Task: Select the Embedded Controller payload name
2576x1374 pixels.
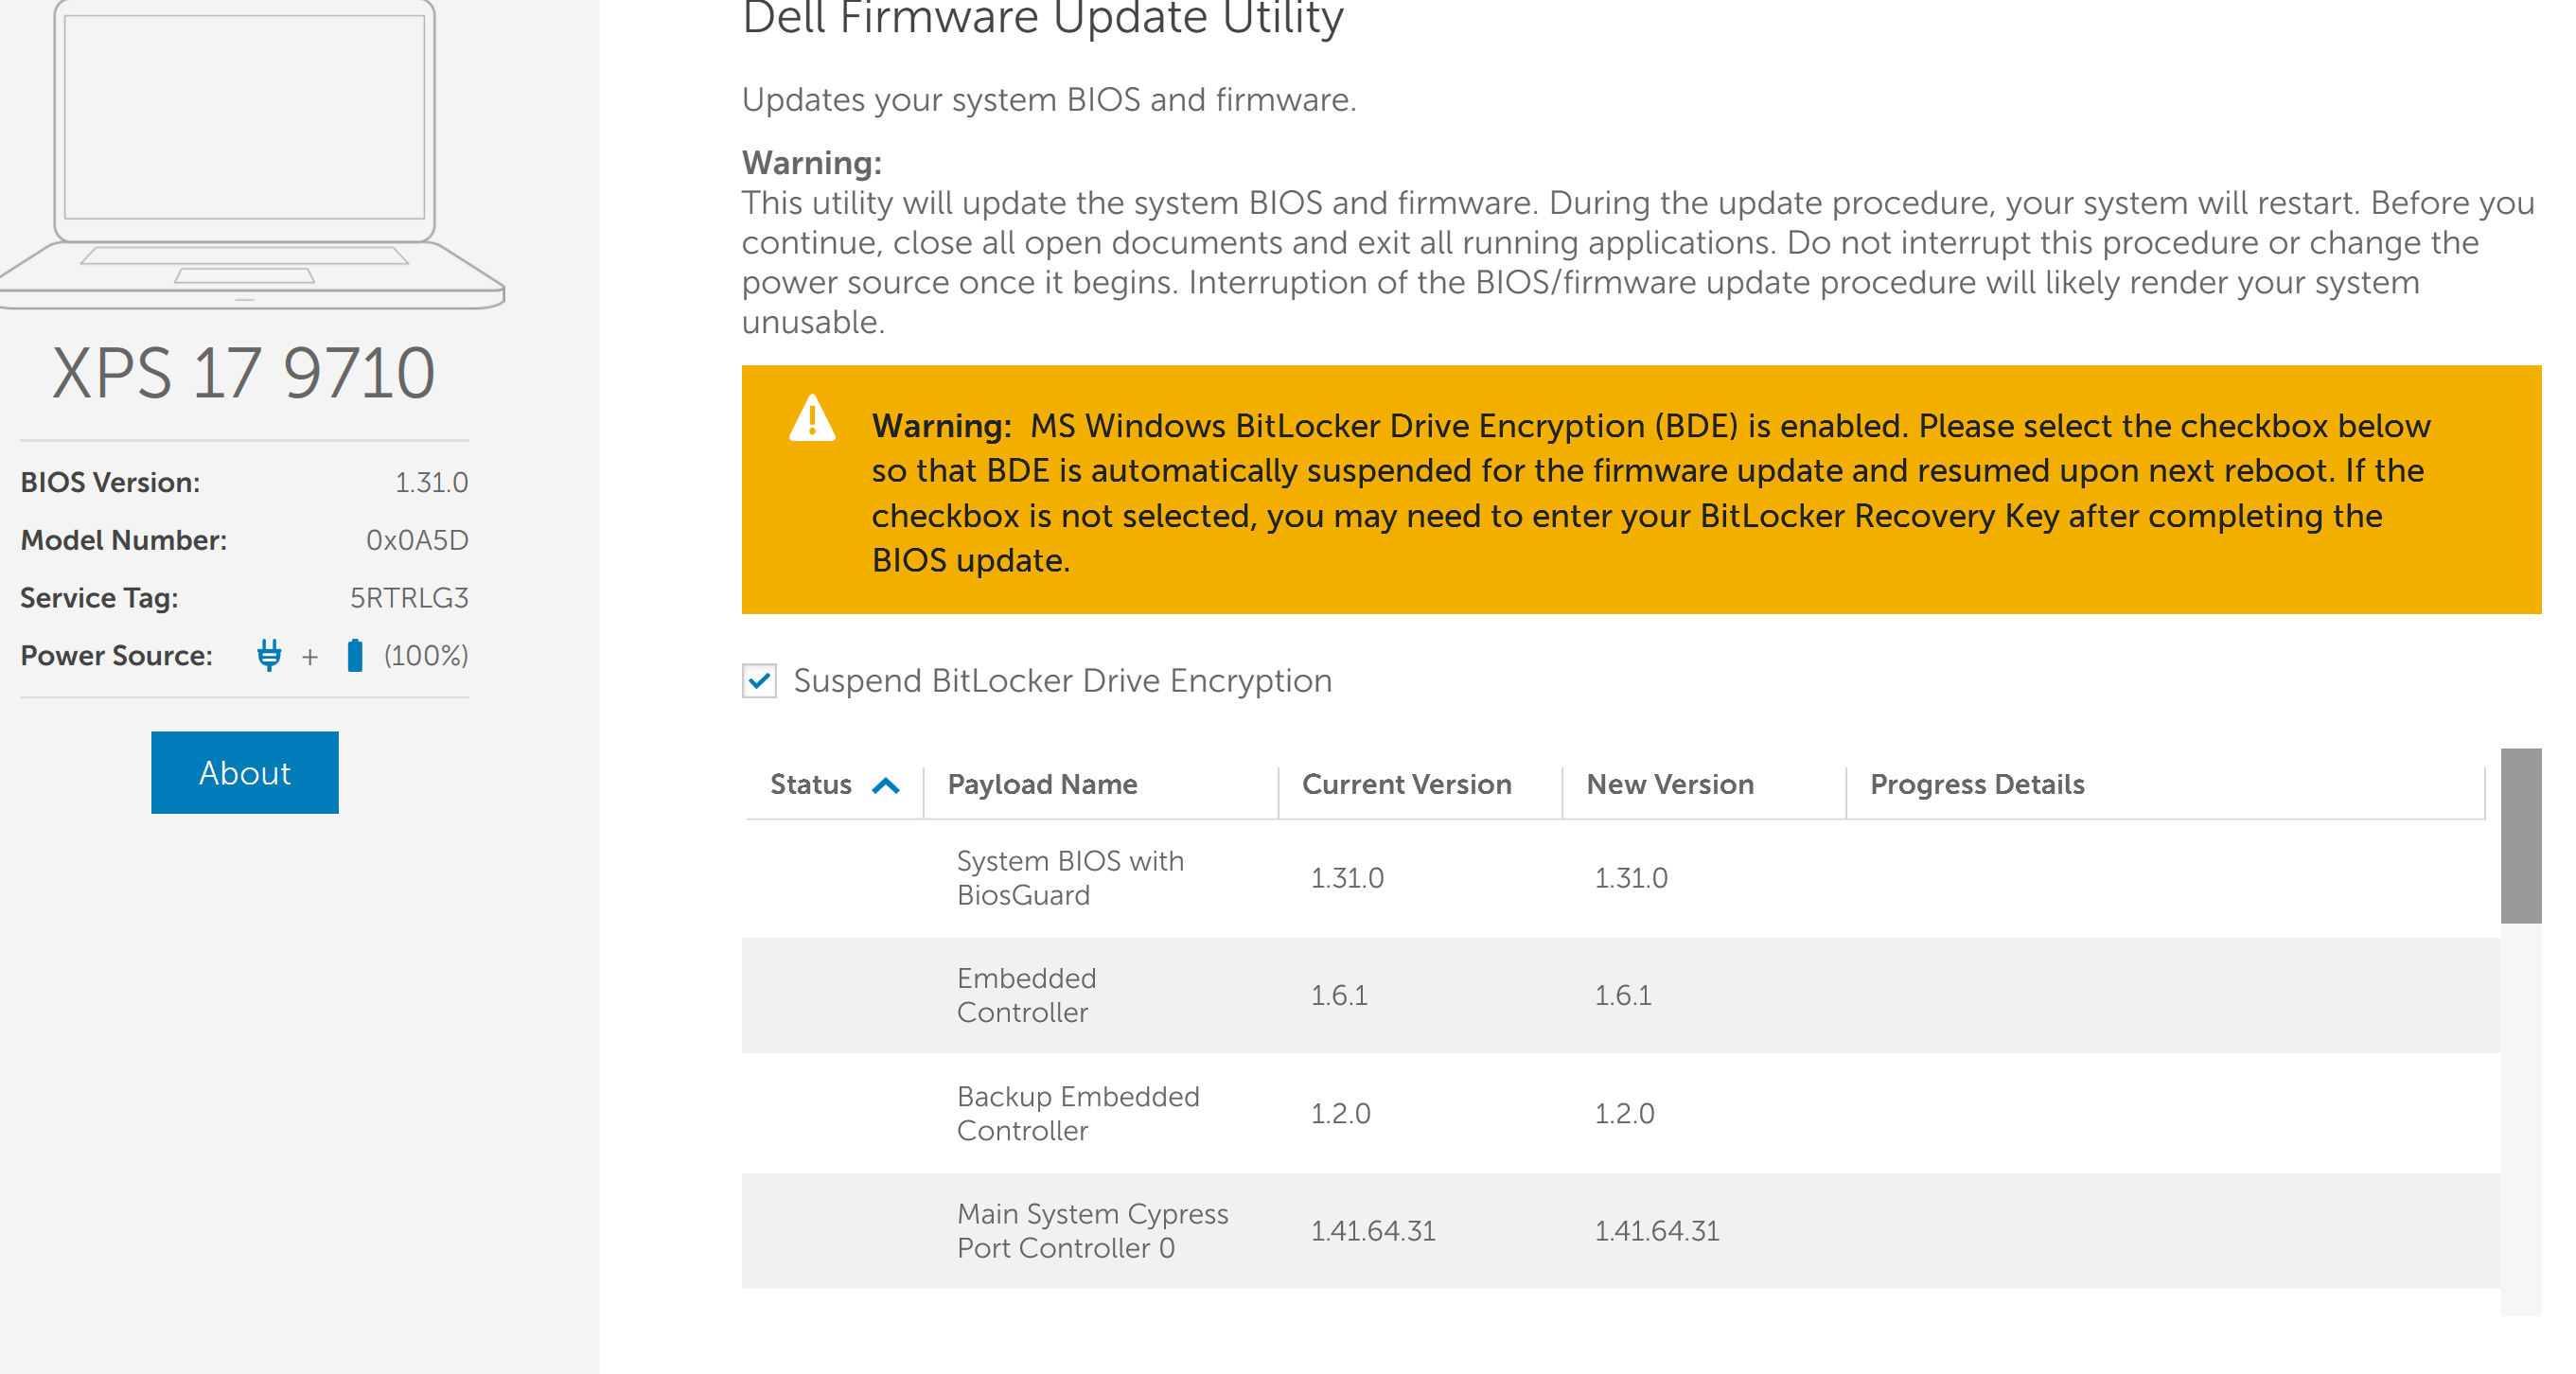Action: pyautogui.click(x=1026, y=995)
